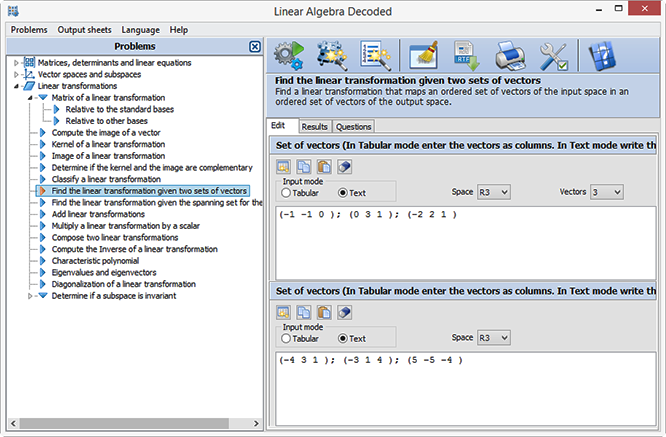Select Eigenvalues and eigenvectors

pos(104,273)
